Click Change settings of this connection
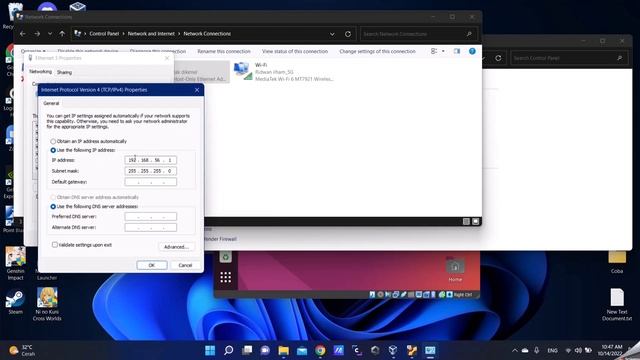Screen dimensions: 640x360 (x=377, y=51)
